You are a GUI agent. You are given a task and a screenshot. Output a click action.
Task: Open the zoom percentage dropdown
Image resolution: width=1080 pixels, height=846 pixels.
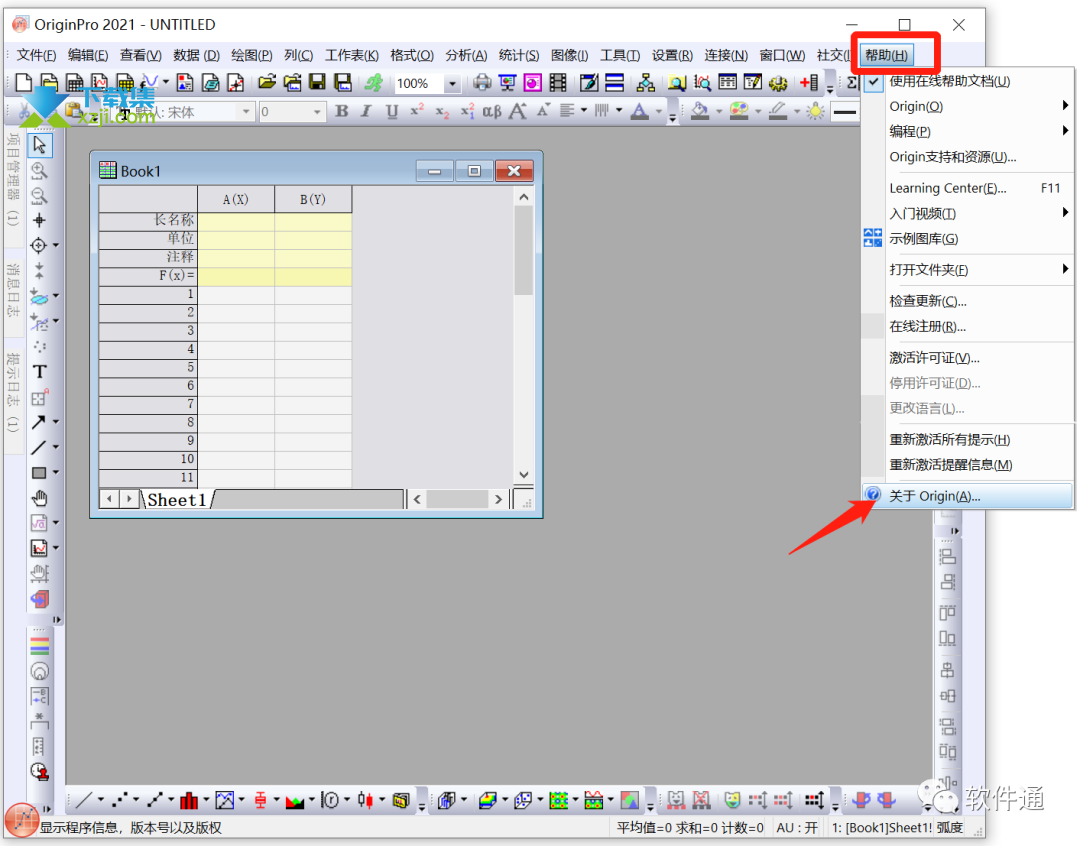click(x=453, y=83)
